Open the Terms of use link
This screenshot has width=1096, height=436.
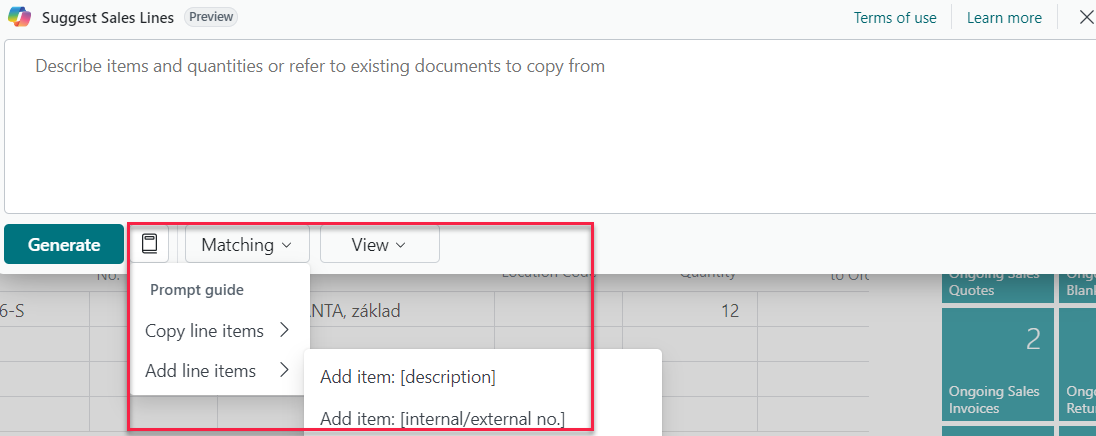pyautogui.click(x=895, y=18)
